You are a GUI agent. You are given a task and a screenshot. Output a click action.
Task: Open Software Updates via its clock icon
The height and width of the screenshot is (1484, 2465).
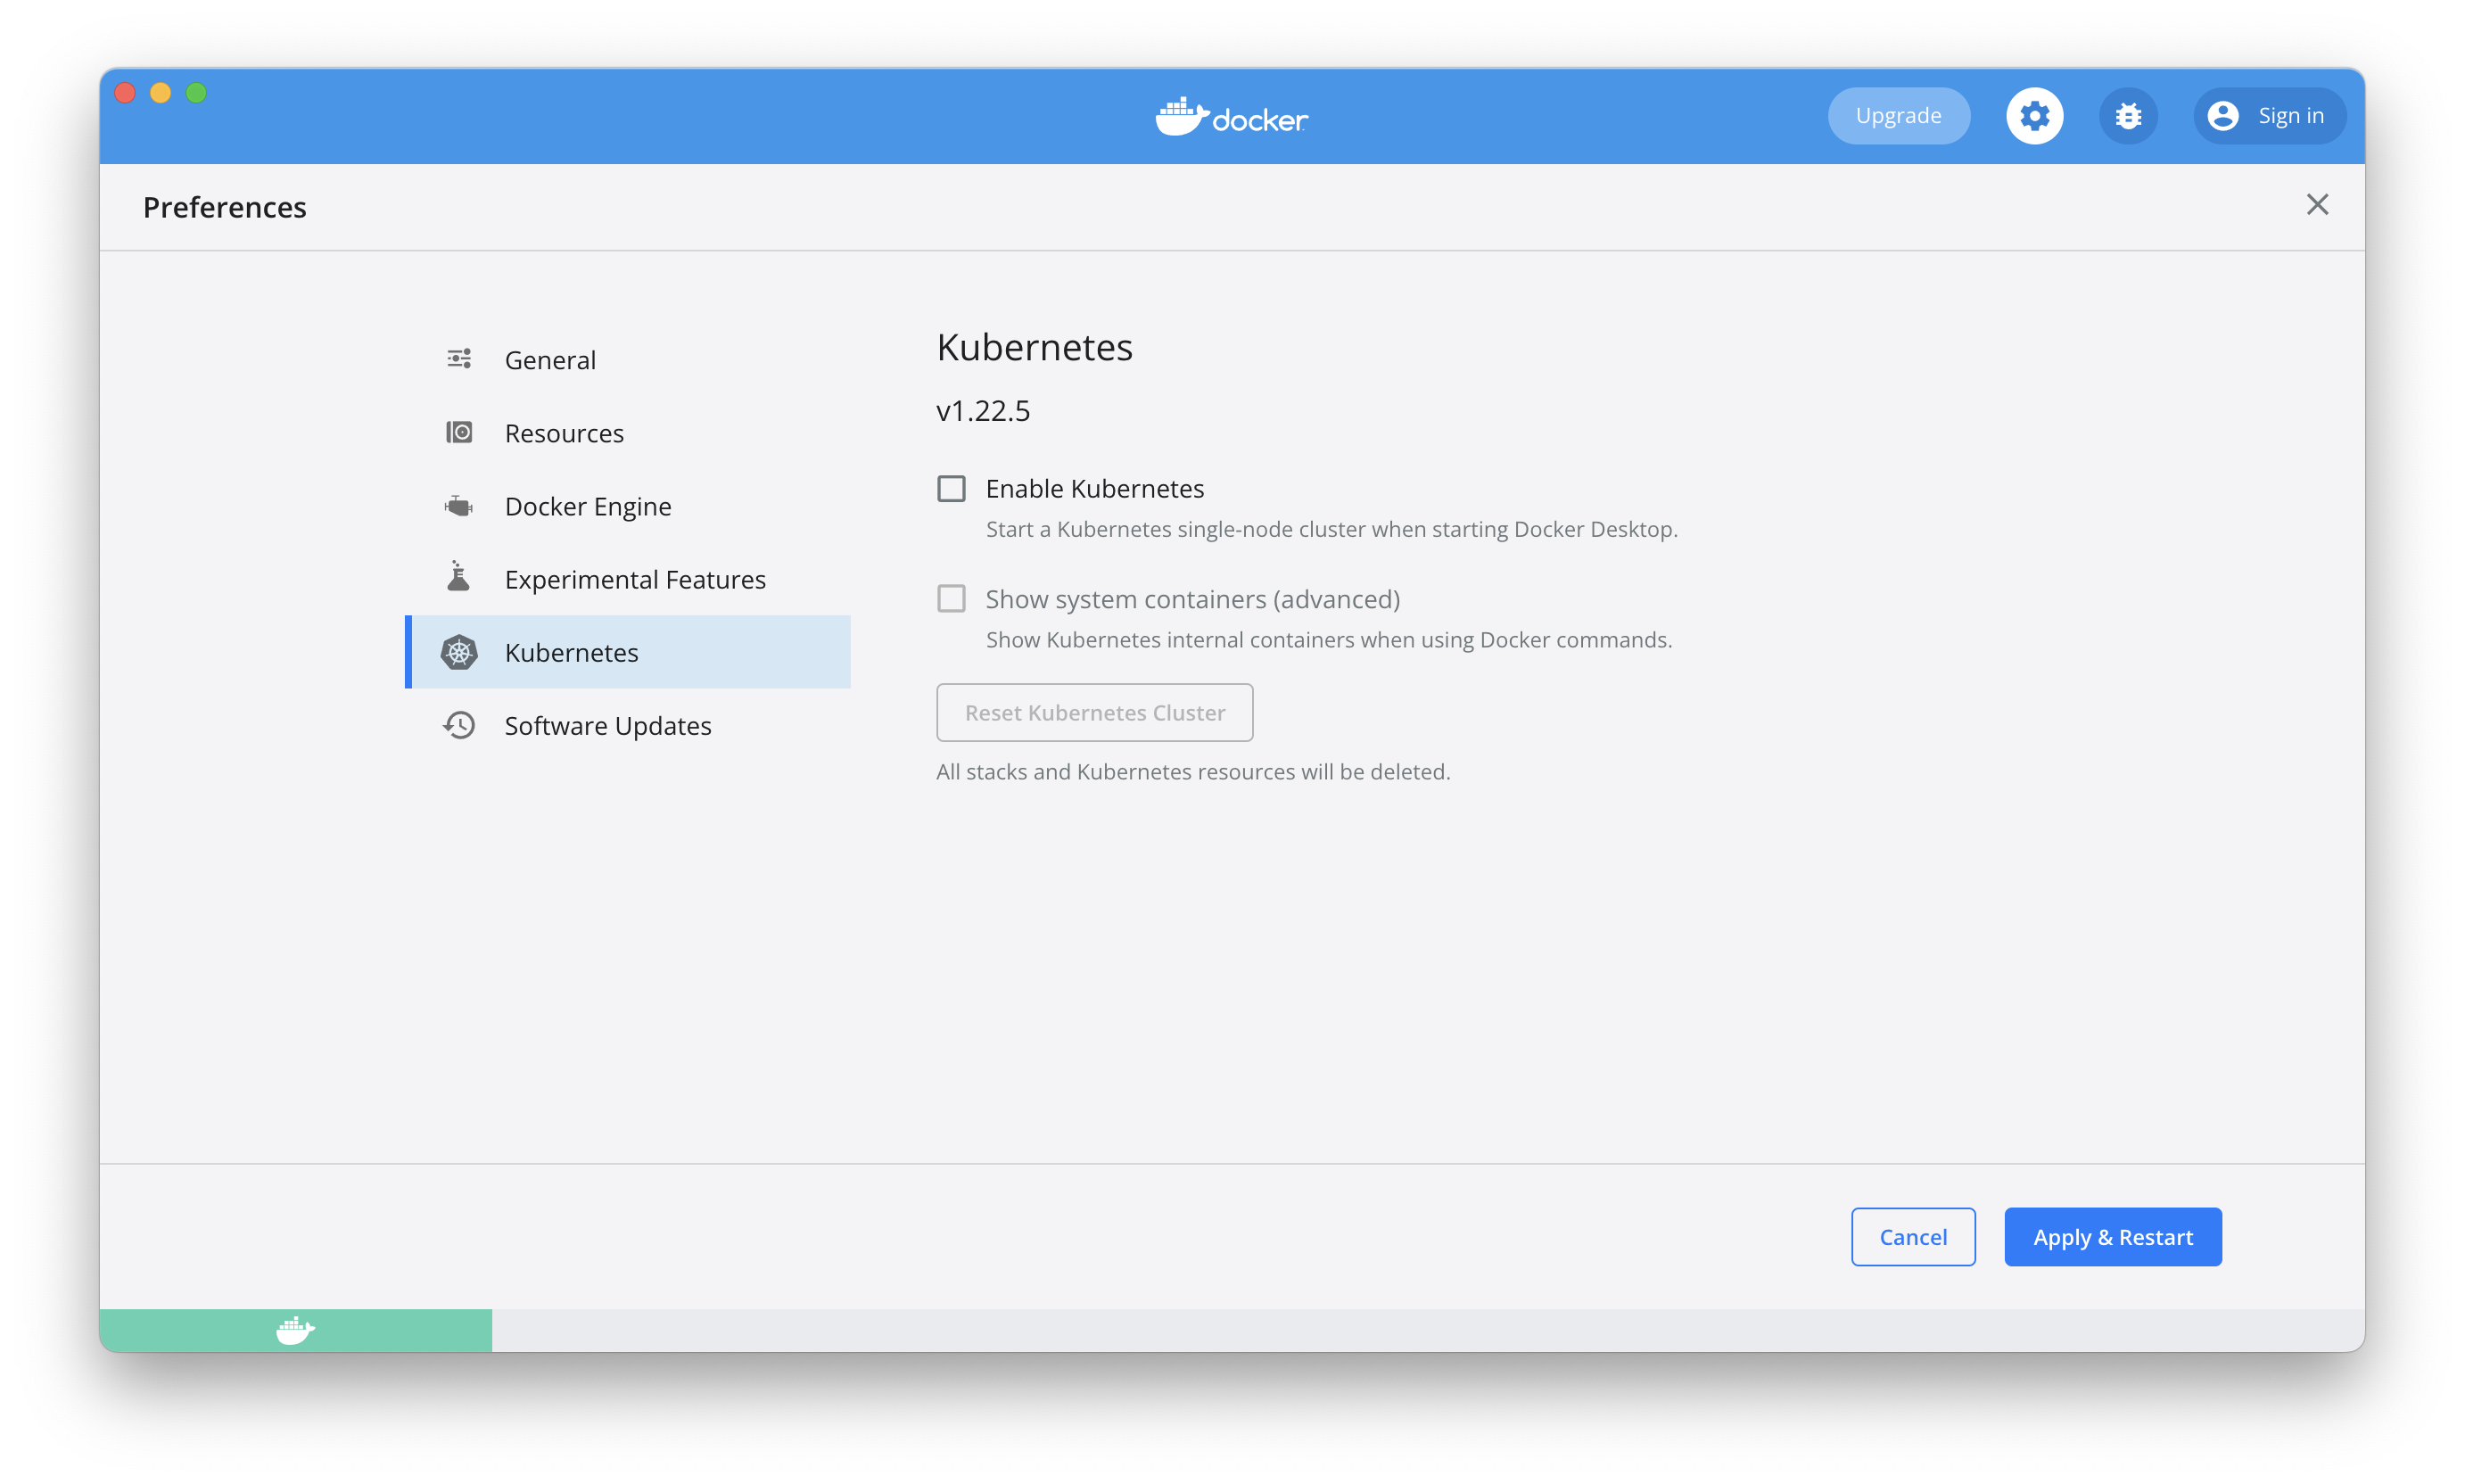click(459, 725)
